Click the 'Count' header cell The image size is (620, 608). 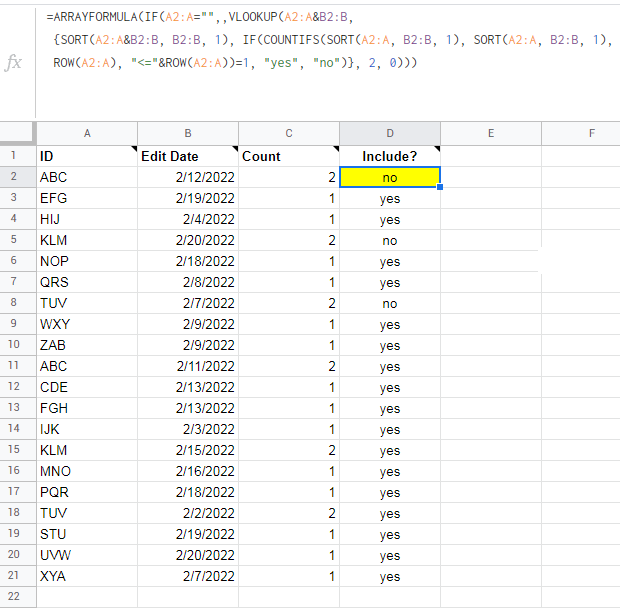pos(289,156)
